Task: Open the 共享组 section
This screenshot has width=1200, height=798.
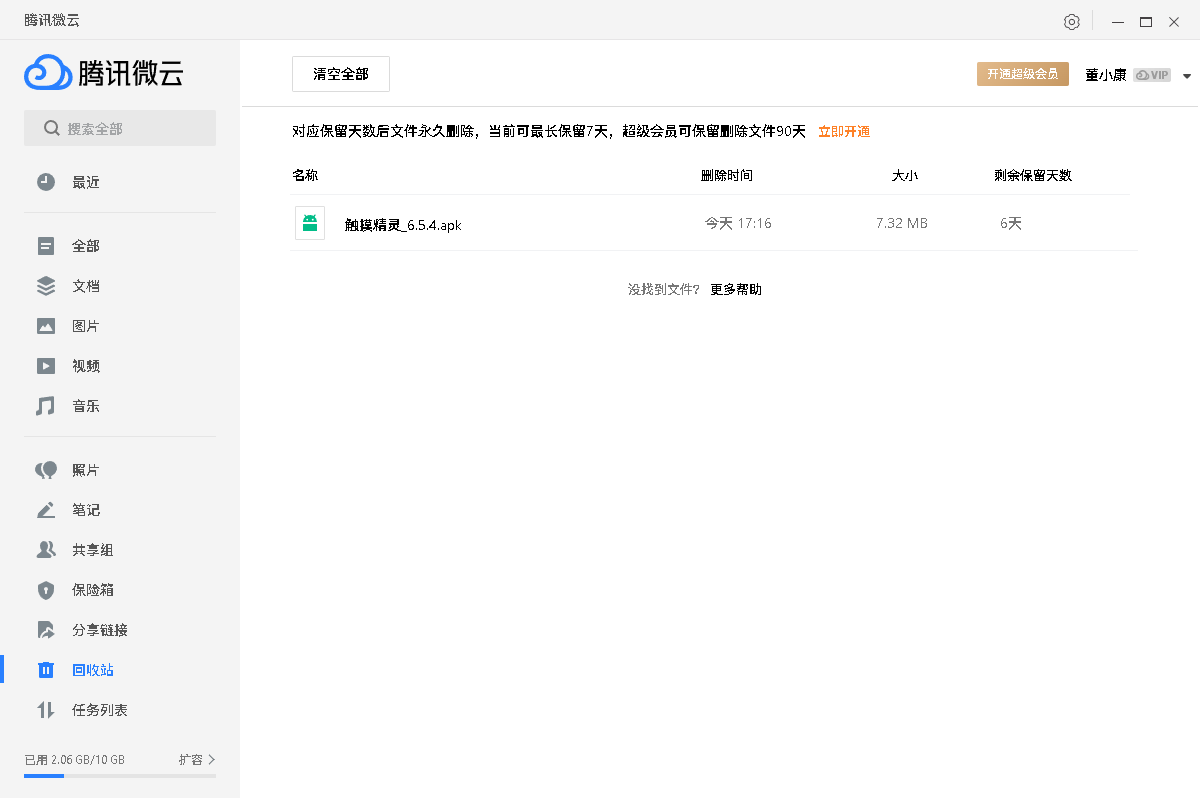Action: point(85,549)
